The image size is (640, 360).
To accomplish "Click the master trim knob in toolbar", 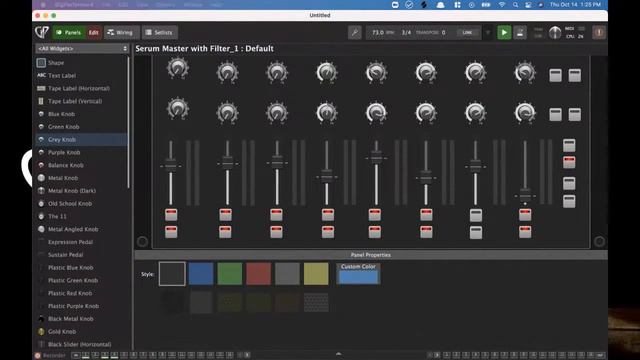I will [555, 32].
